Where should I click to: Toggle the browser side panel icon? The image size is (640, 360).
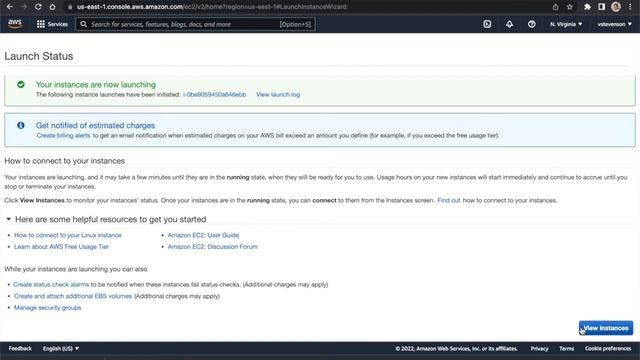click(601, 7)
